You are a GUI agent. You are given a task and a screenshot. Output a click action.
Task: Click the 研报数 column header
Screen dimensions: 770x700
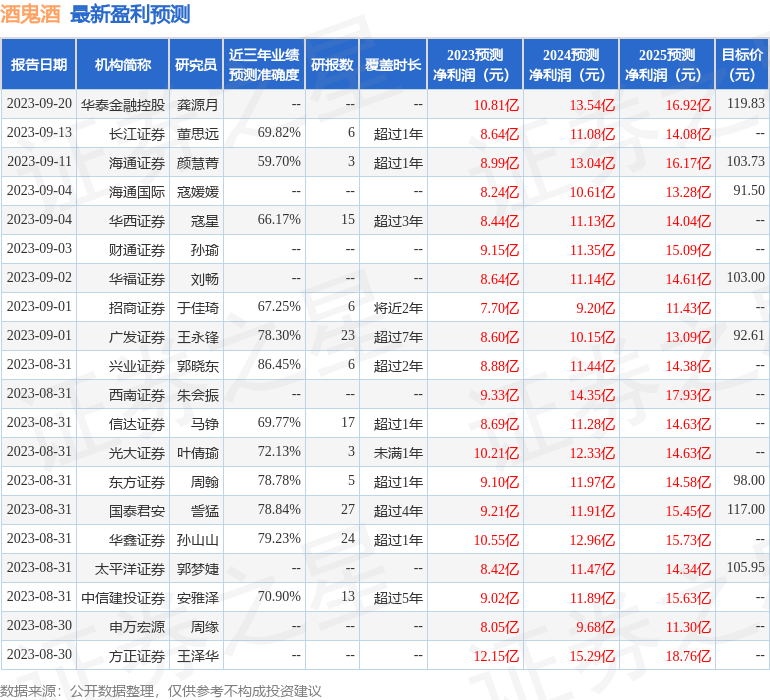pos(332,65)
